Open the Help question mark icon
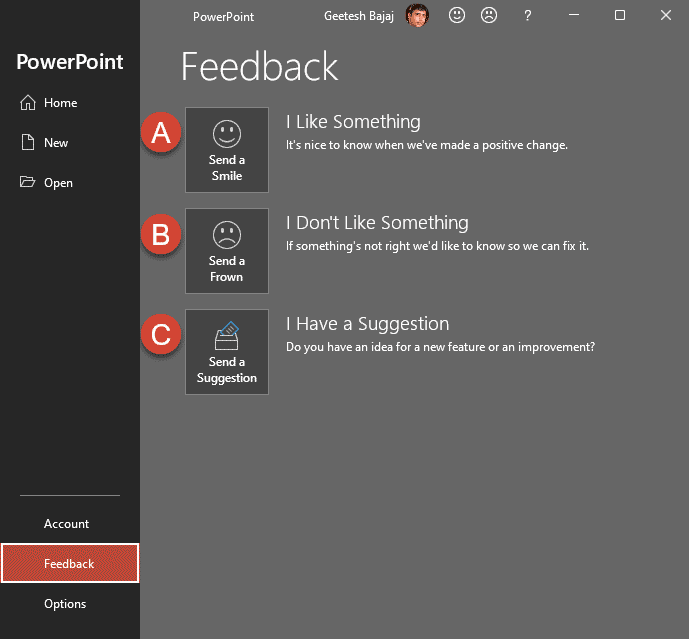689x639 pixels. 528,16
